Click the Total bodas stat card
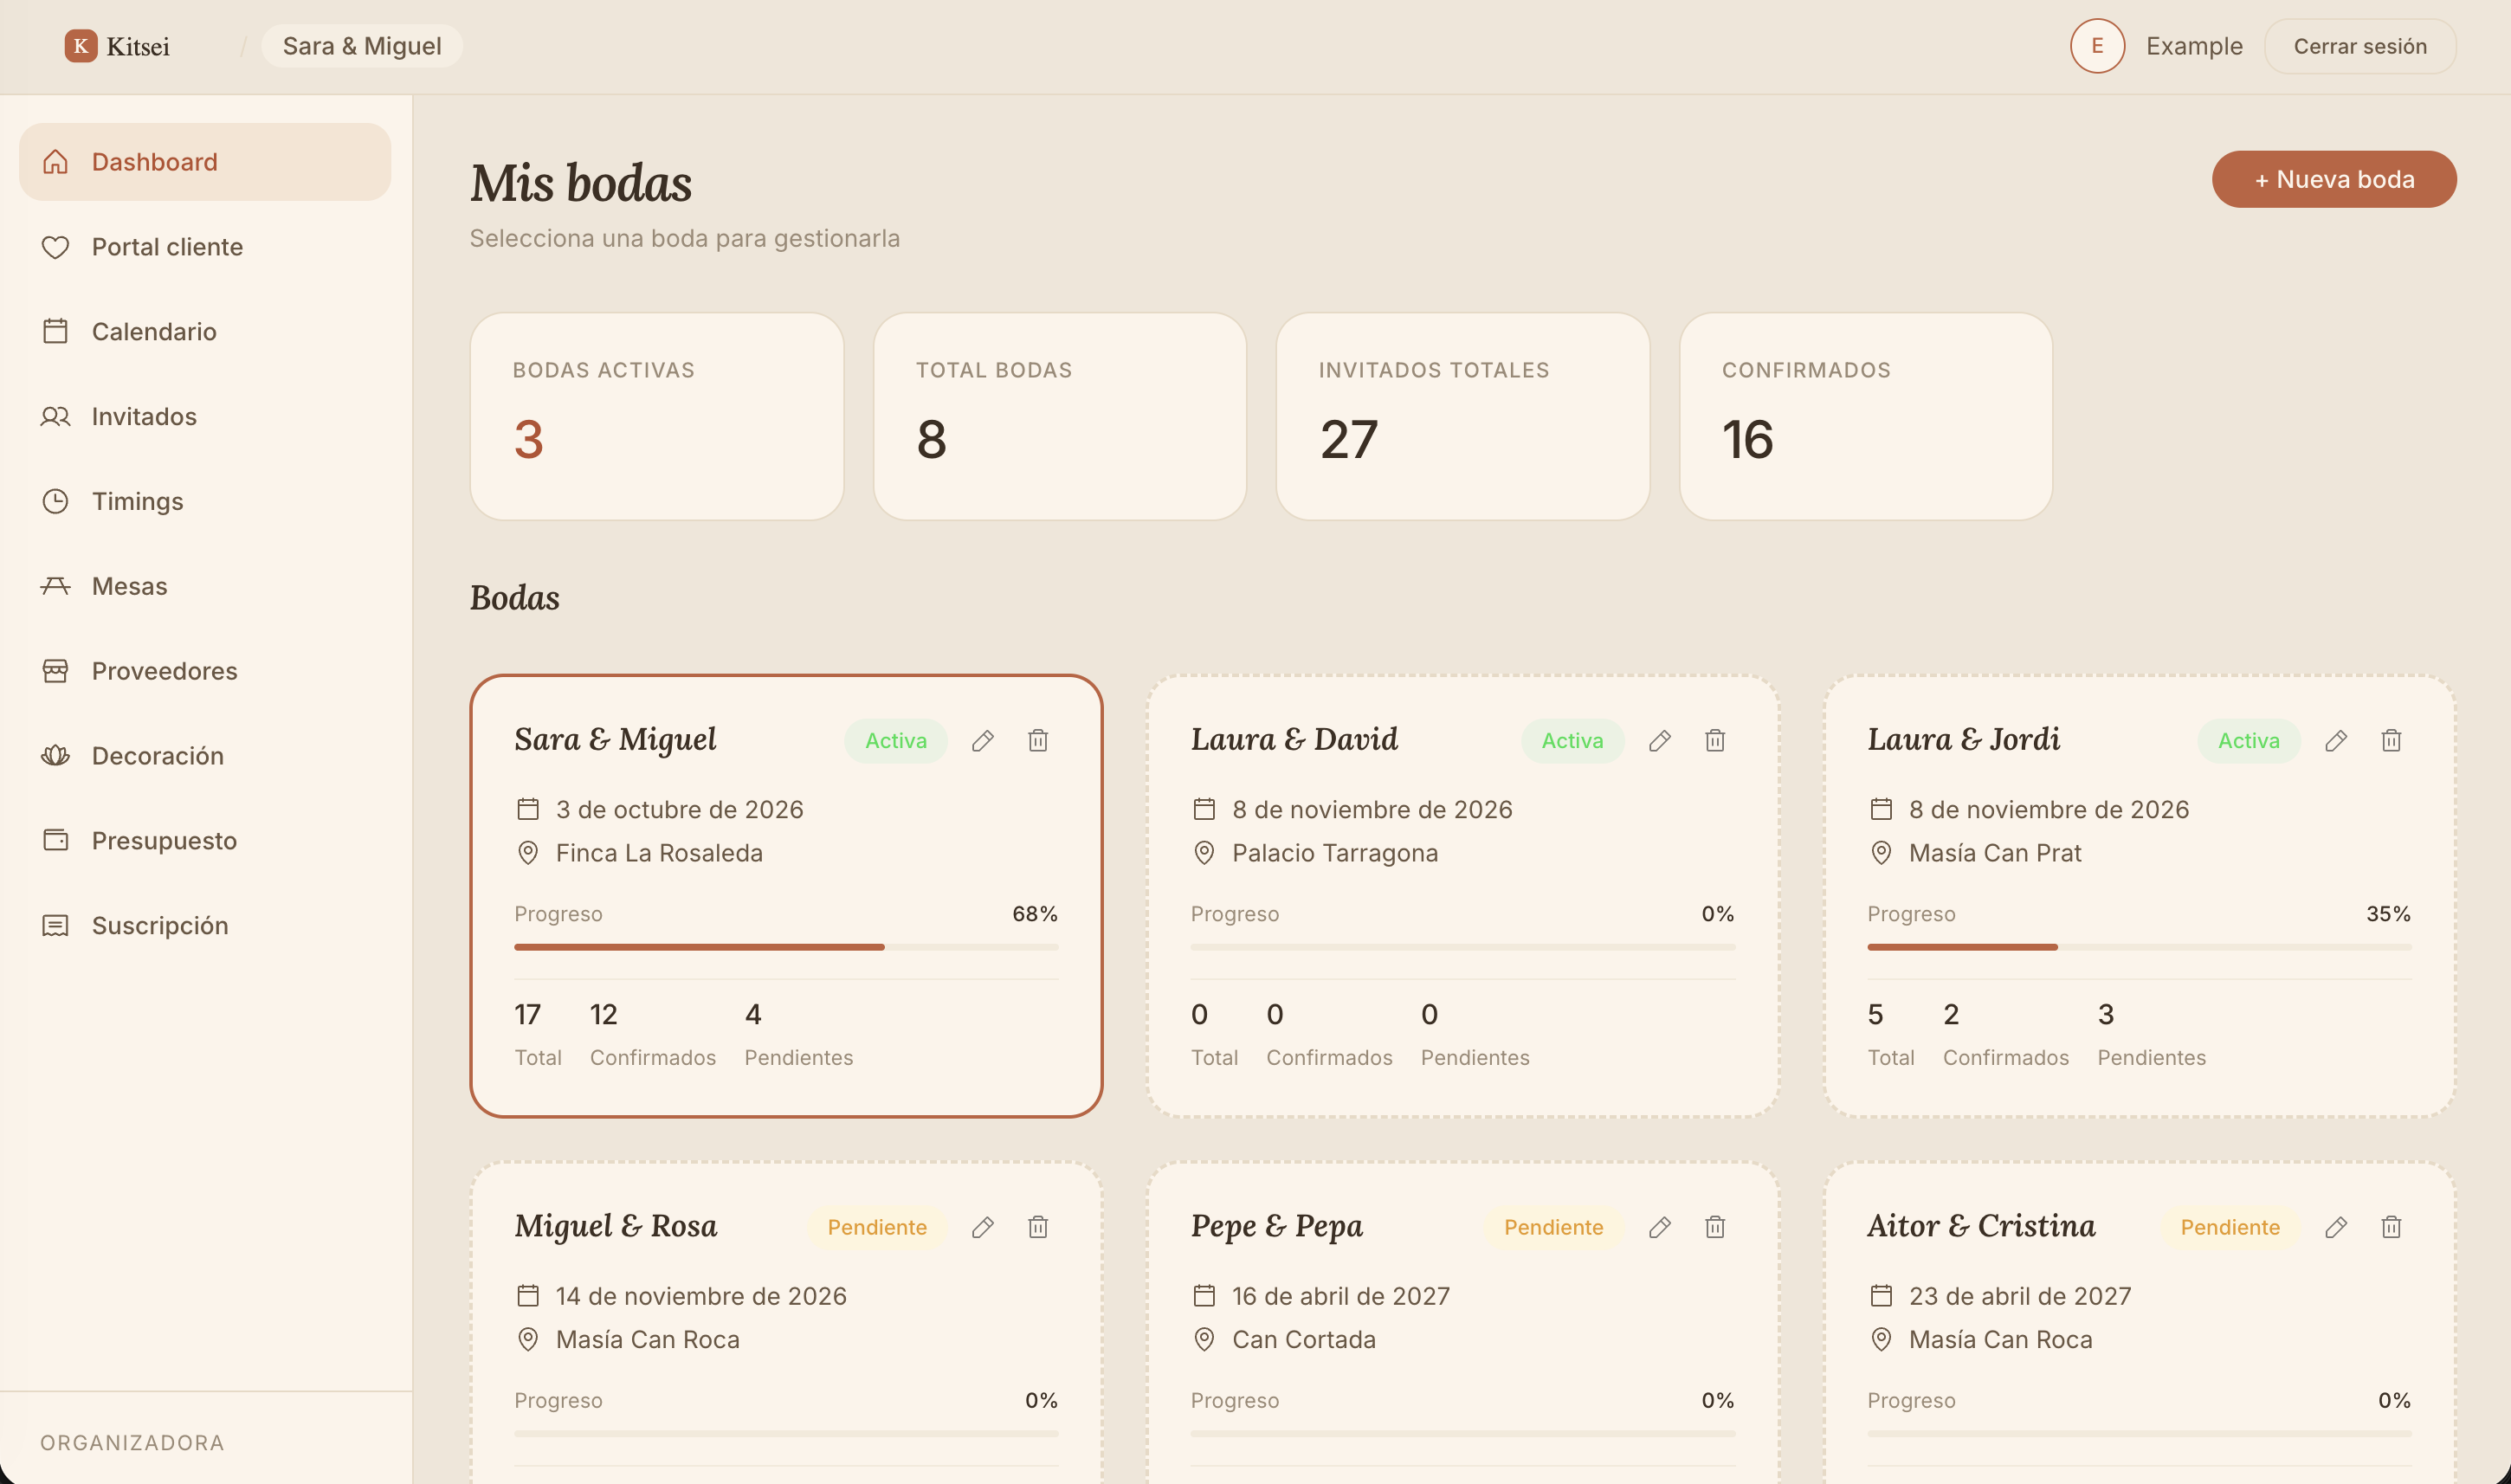 click(x=1060, y=417)
